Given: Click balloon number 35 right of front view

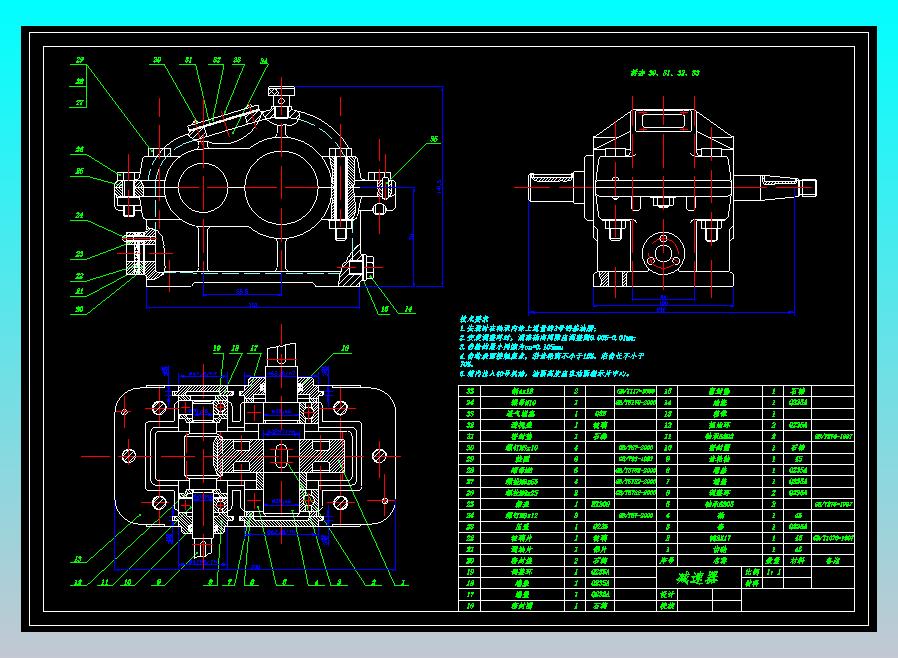Looking at the screenshot, I should 434,139.
